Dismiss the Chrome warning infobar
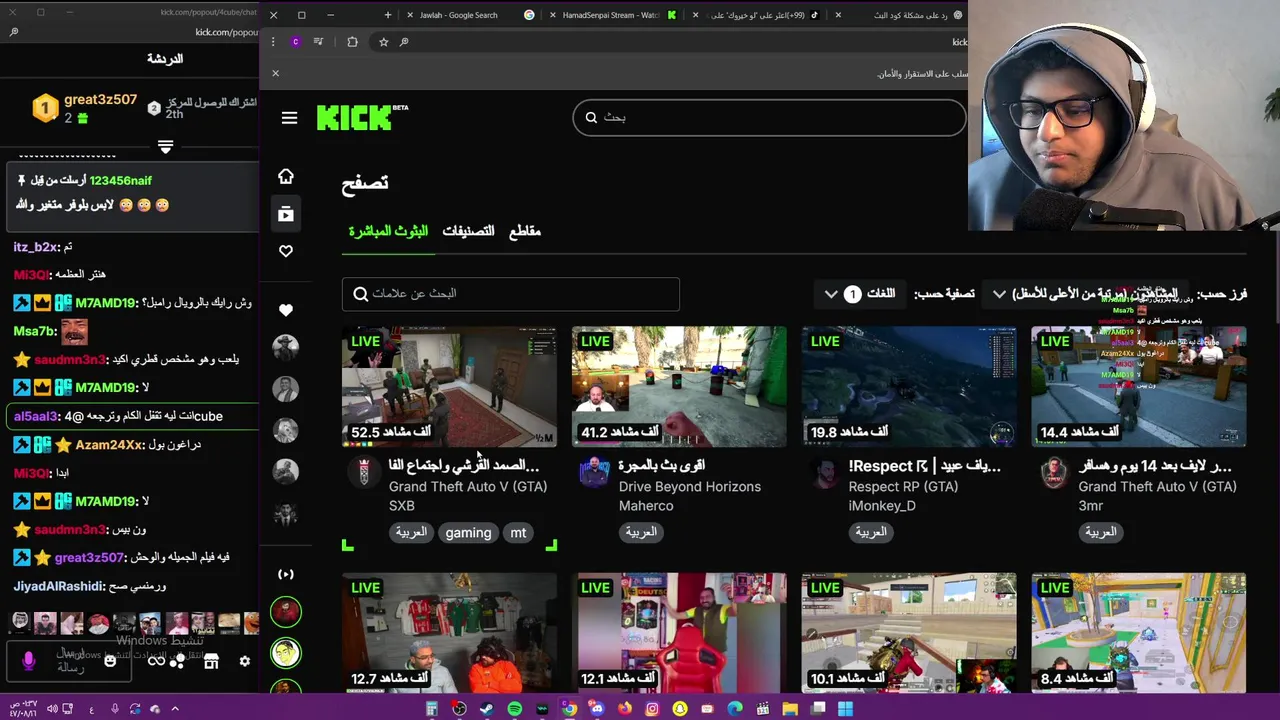This screenshot has height=720, width=1280. (276, 73)
